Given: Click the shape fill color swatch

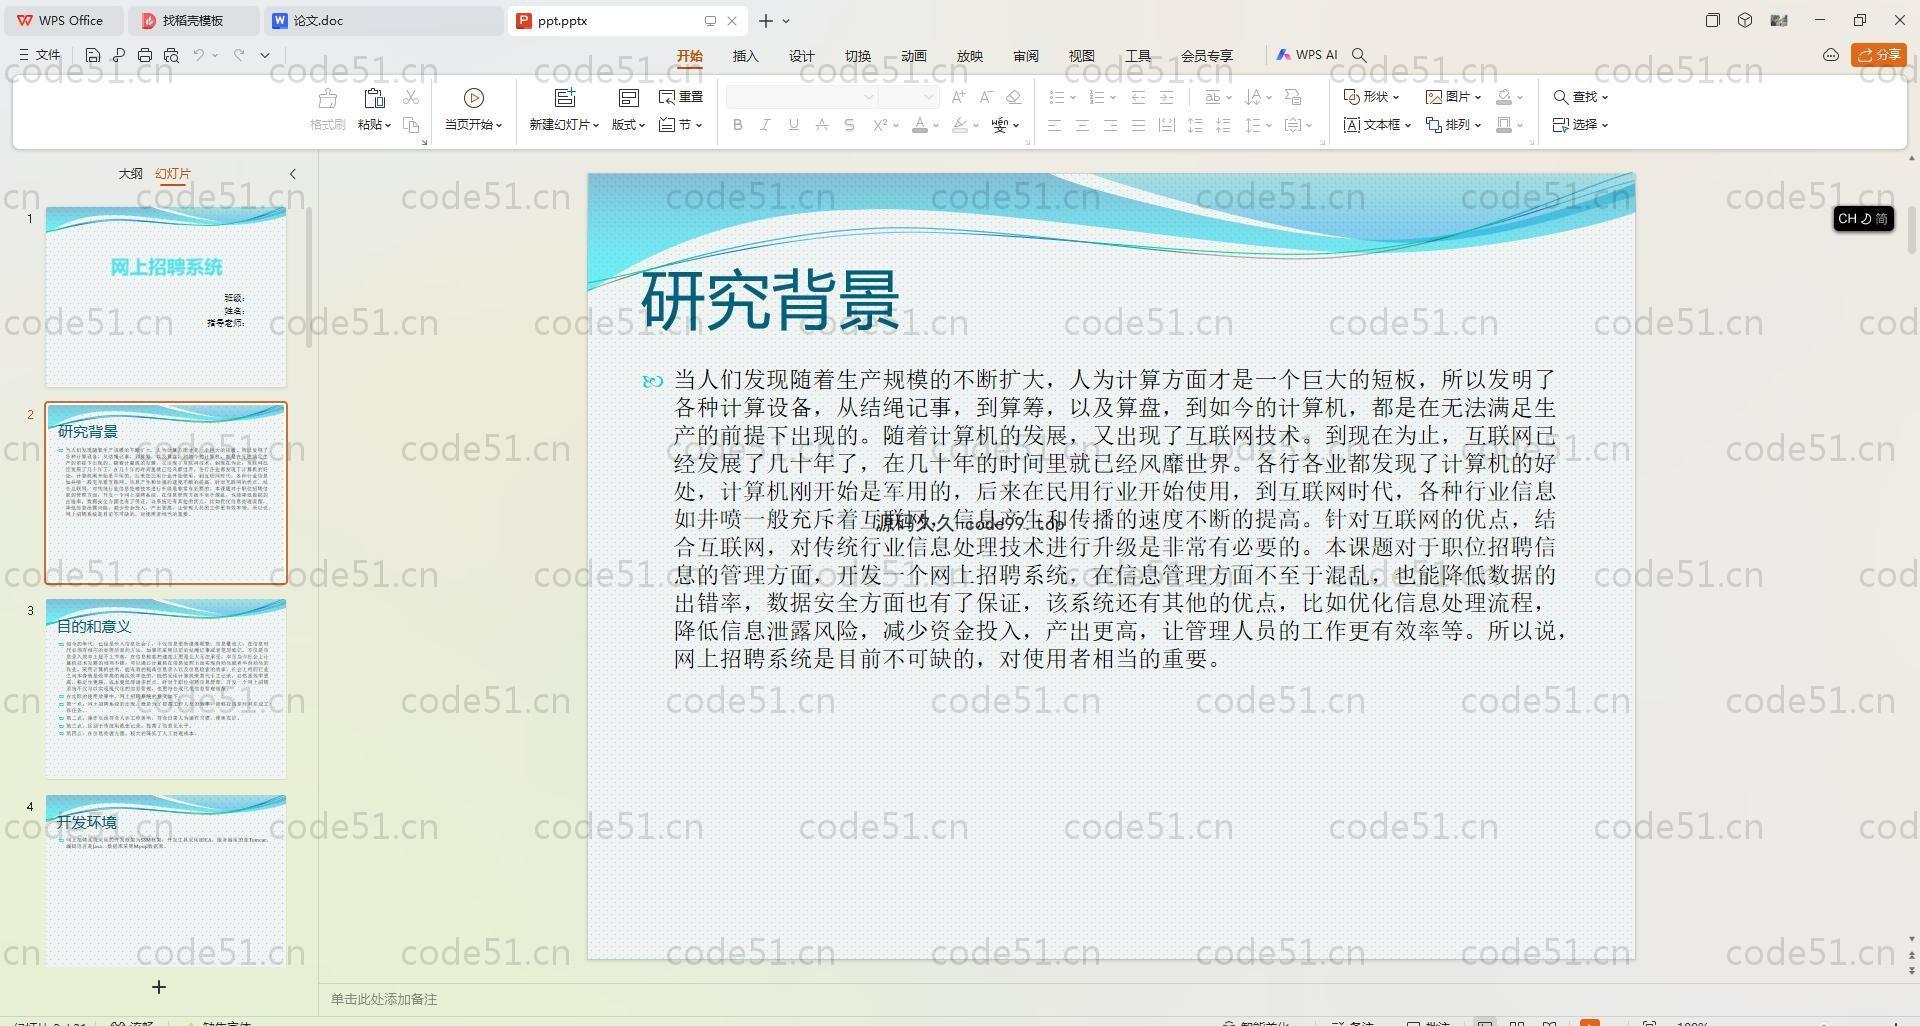Looking at the screenshot, I should coord(1504,97).
